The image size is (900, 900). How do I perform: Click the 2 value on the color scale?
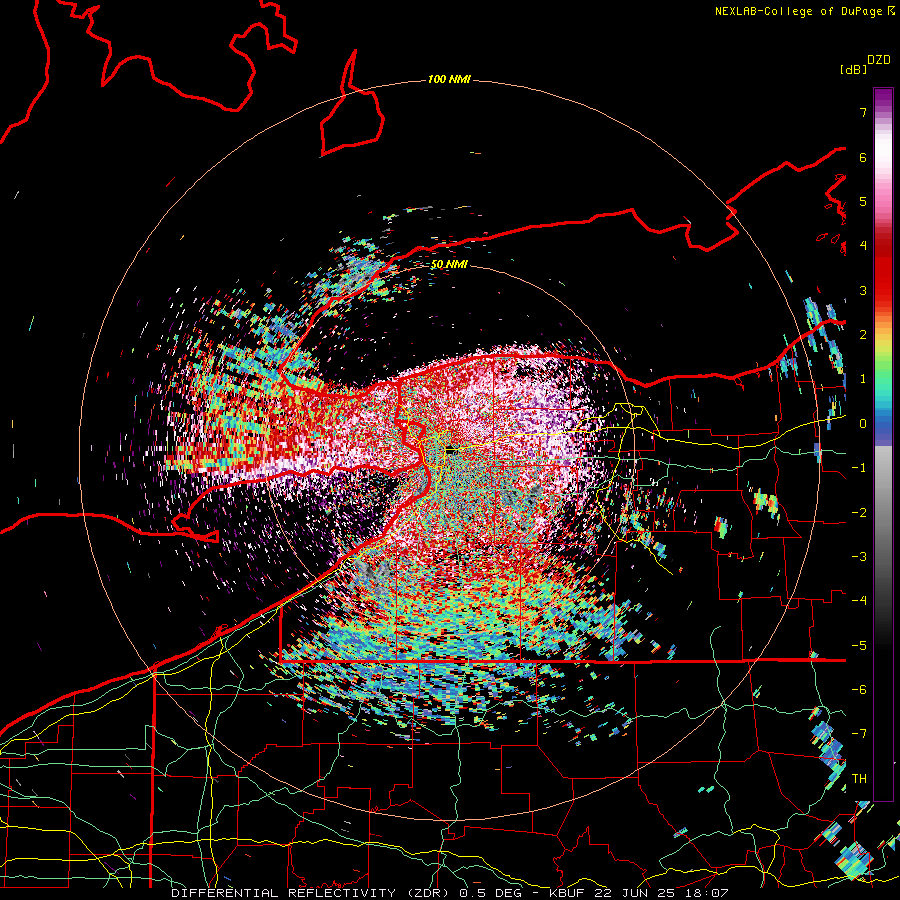863,335
